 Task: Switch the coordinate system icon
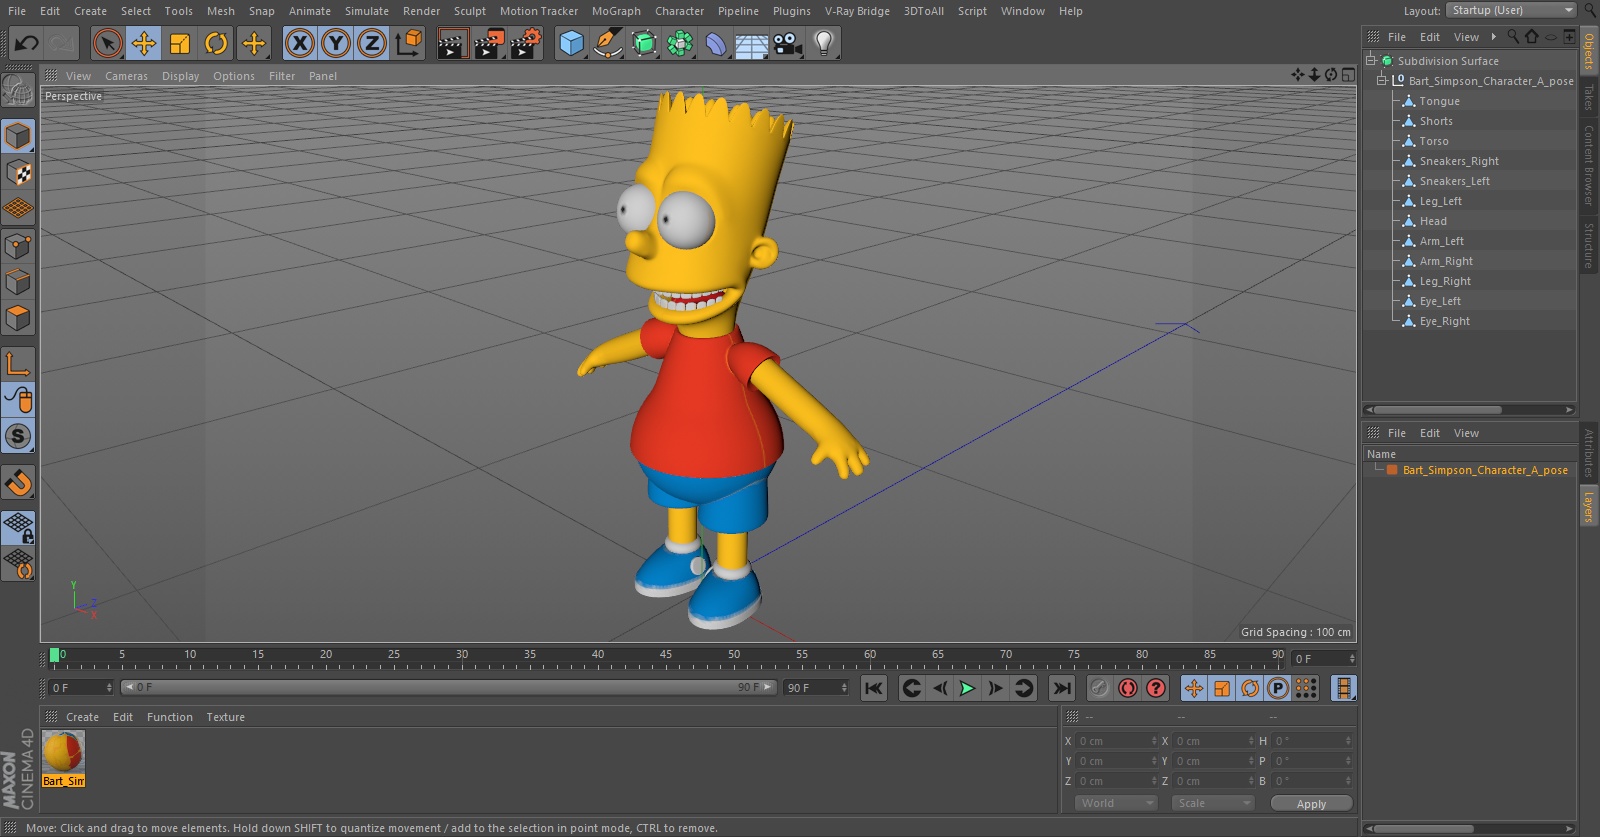409,43
